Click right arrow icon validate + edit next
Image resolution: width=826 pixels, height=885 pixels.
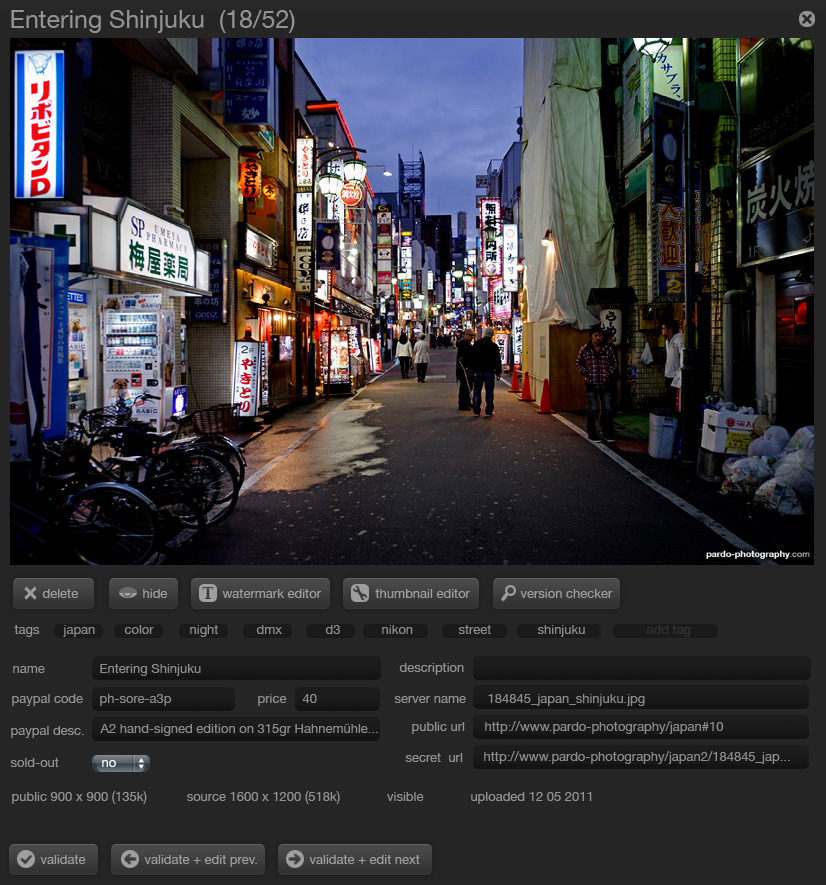pos(295,859)
